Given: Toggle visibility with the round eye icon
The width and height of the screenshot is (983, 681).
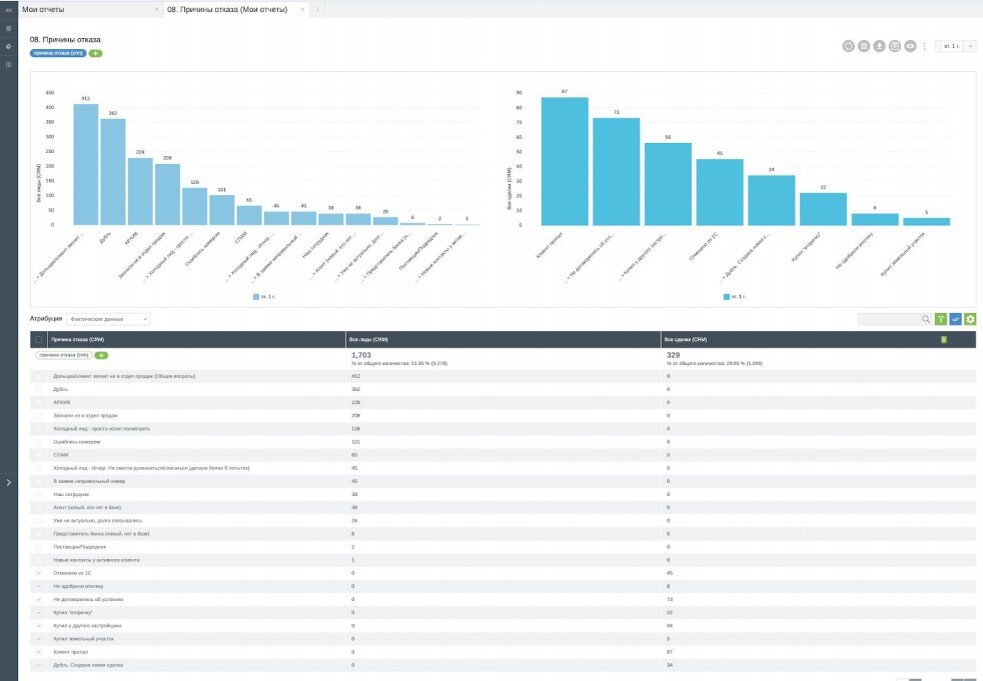Looking at the screenshot, I should coord(910,46).
